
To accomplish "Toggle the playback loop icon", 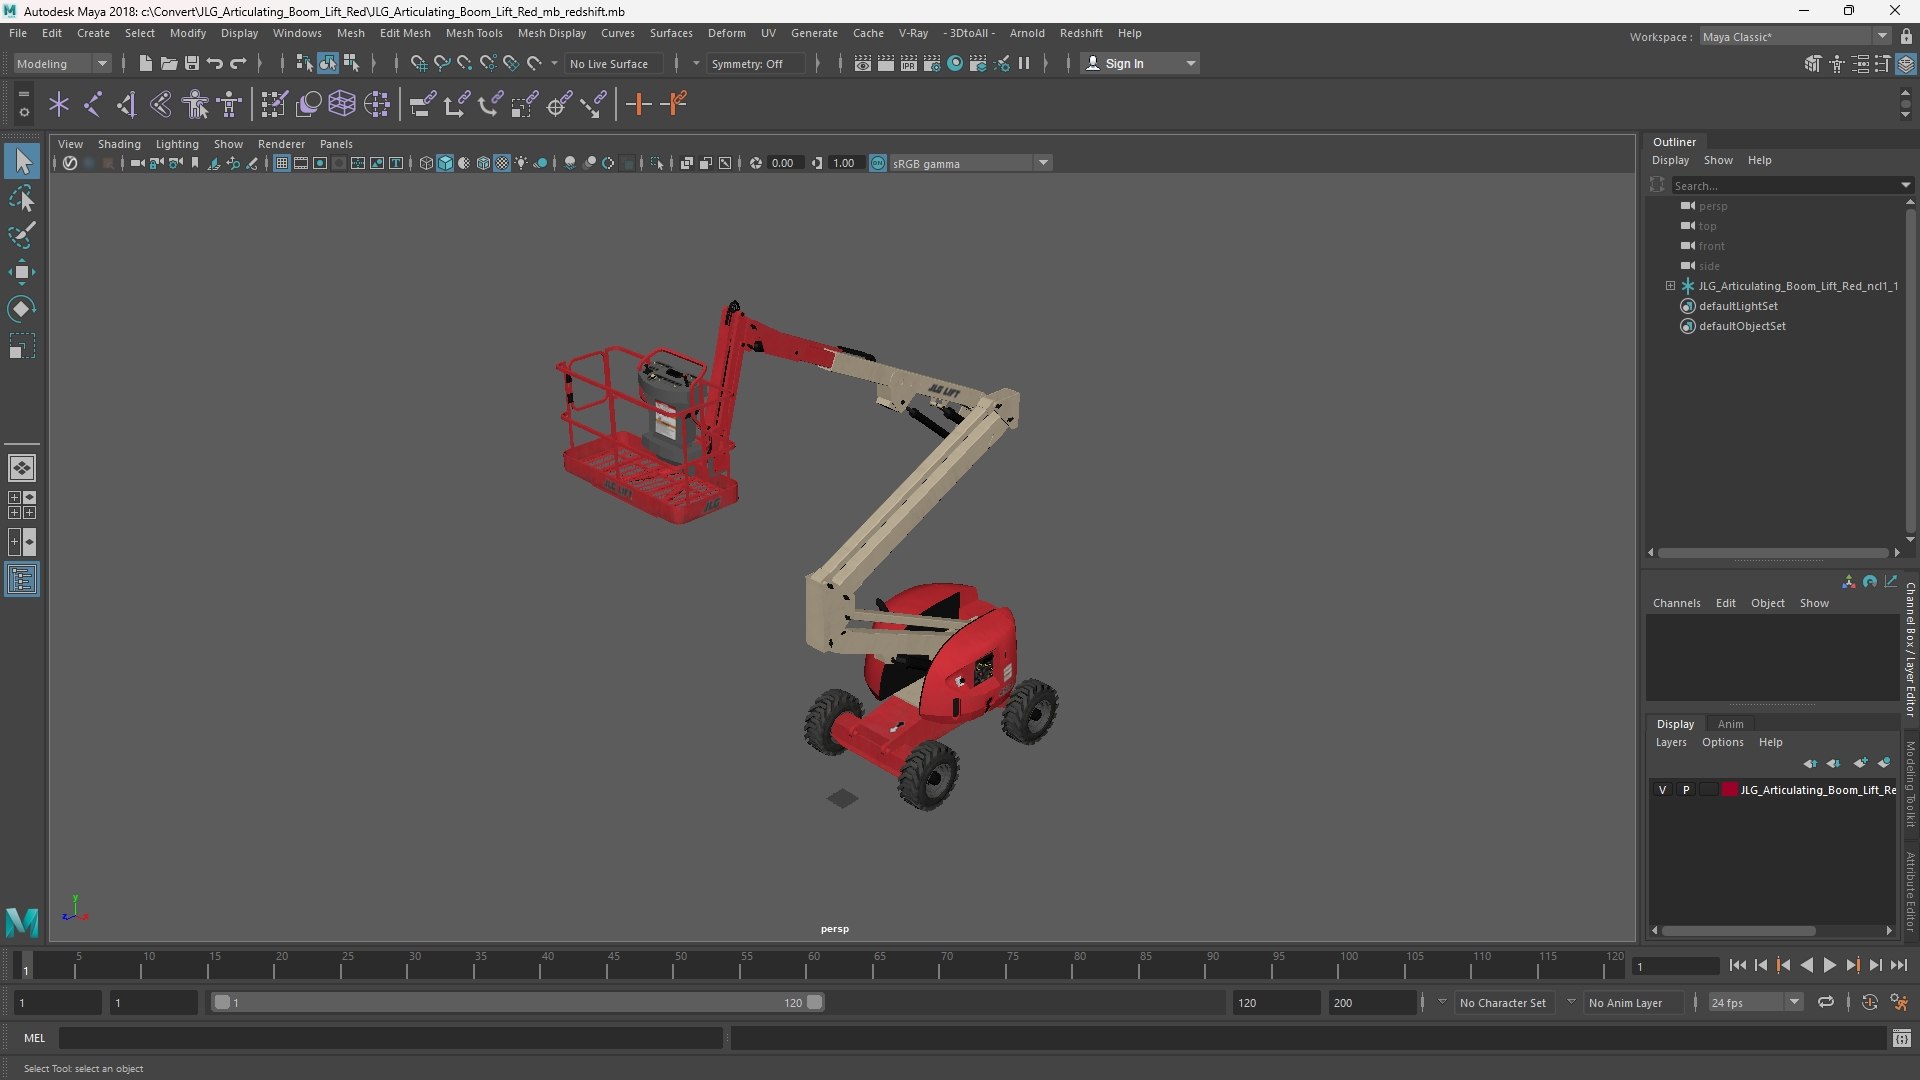I will point(1826,1002).
